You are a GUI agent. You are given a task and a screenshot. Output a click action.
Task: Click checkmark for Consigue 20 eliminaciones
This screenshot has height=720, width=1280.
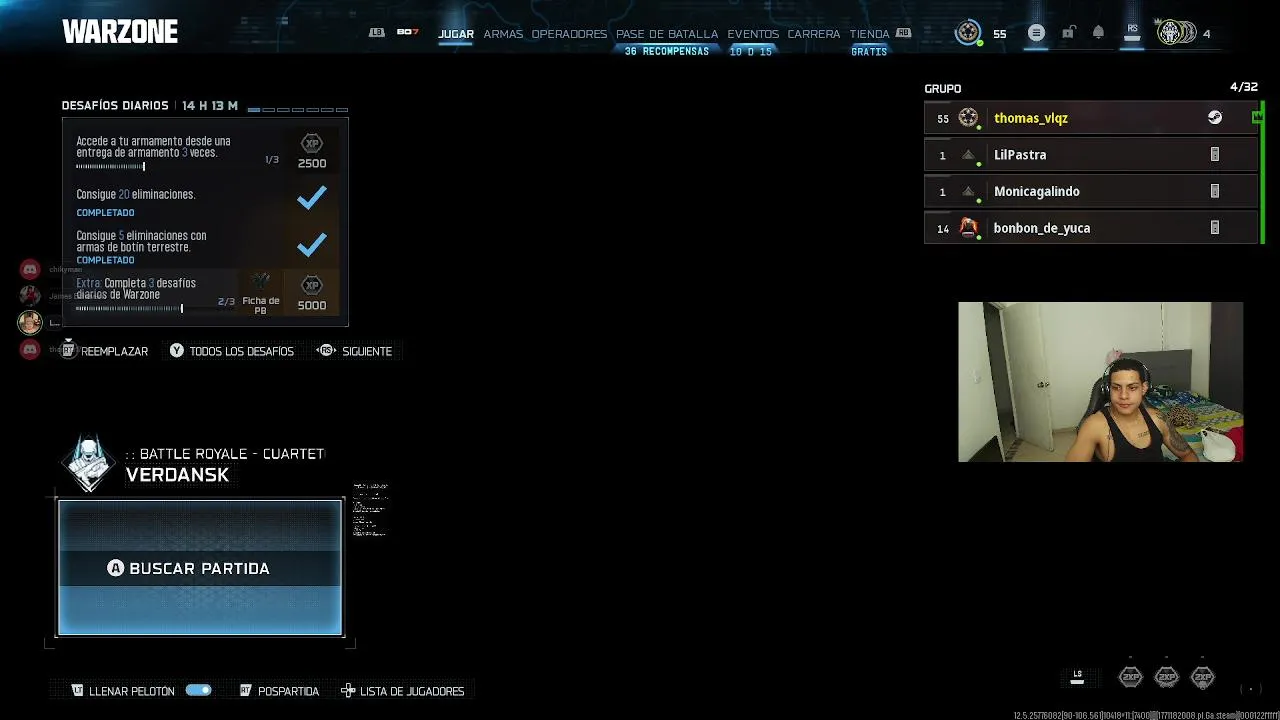coord(312,197)
